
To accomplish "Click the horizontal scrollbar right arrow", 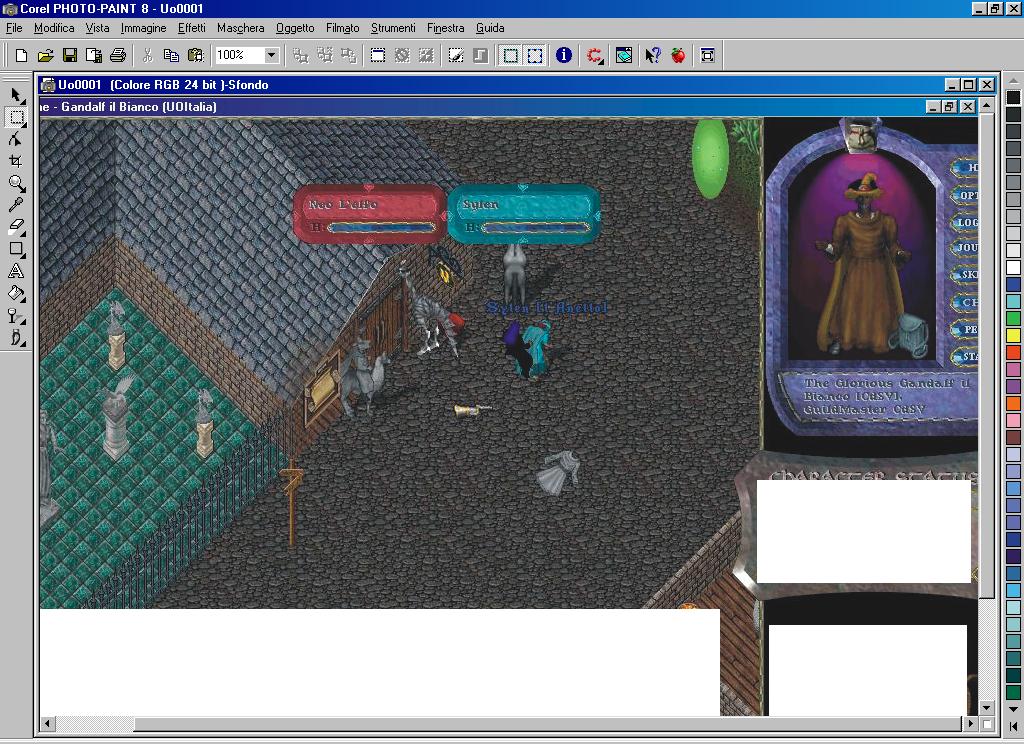I will (970, 724).
